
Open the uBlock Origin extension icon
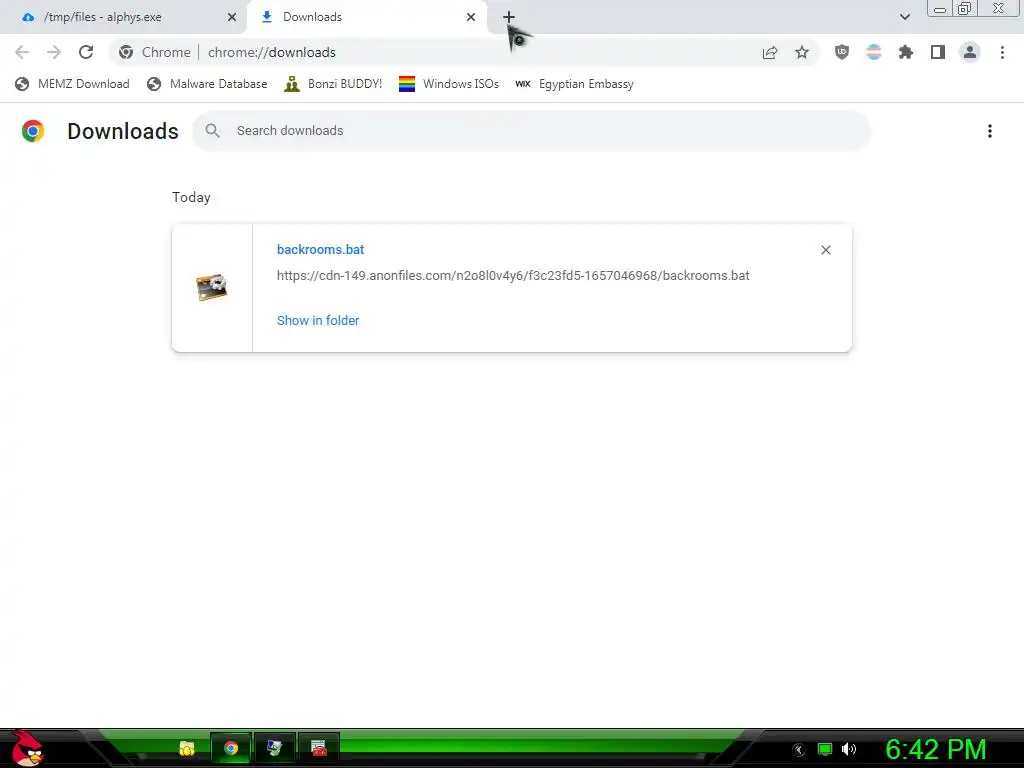(x=842, y=52)
